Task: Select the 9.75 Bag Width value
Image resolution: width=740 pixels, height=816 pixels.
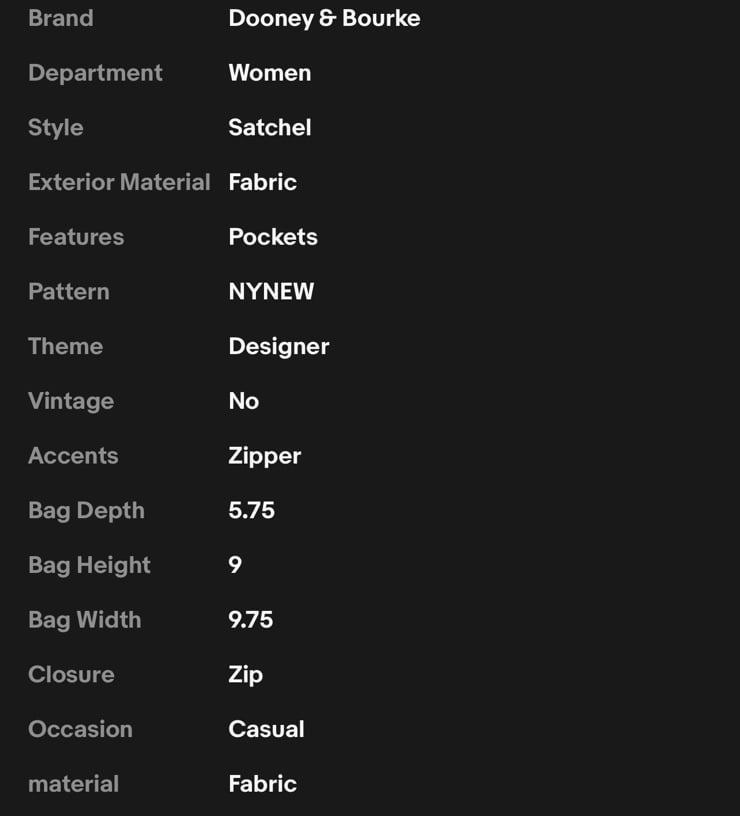Action: tap(250, 620)
